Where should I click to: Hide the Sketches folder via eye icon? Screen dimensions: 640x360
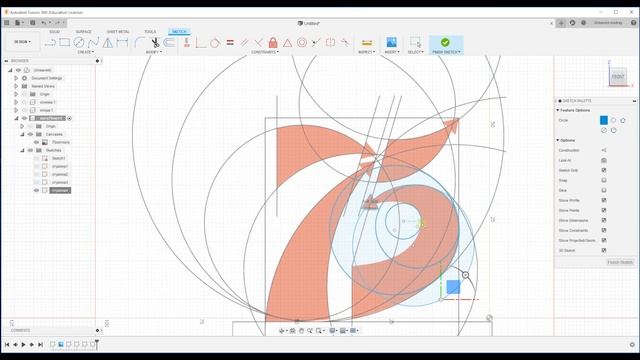point(30,150)
